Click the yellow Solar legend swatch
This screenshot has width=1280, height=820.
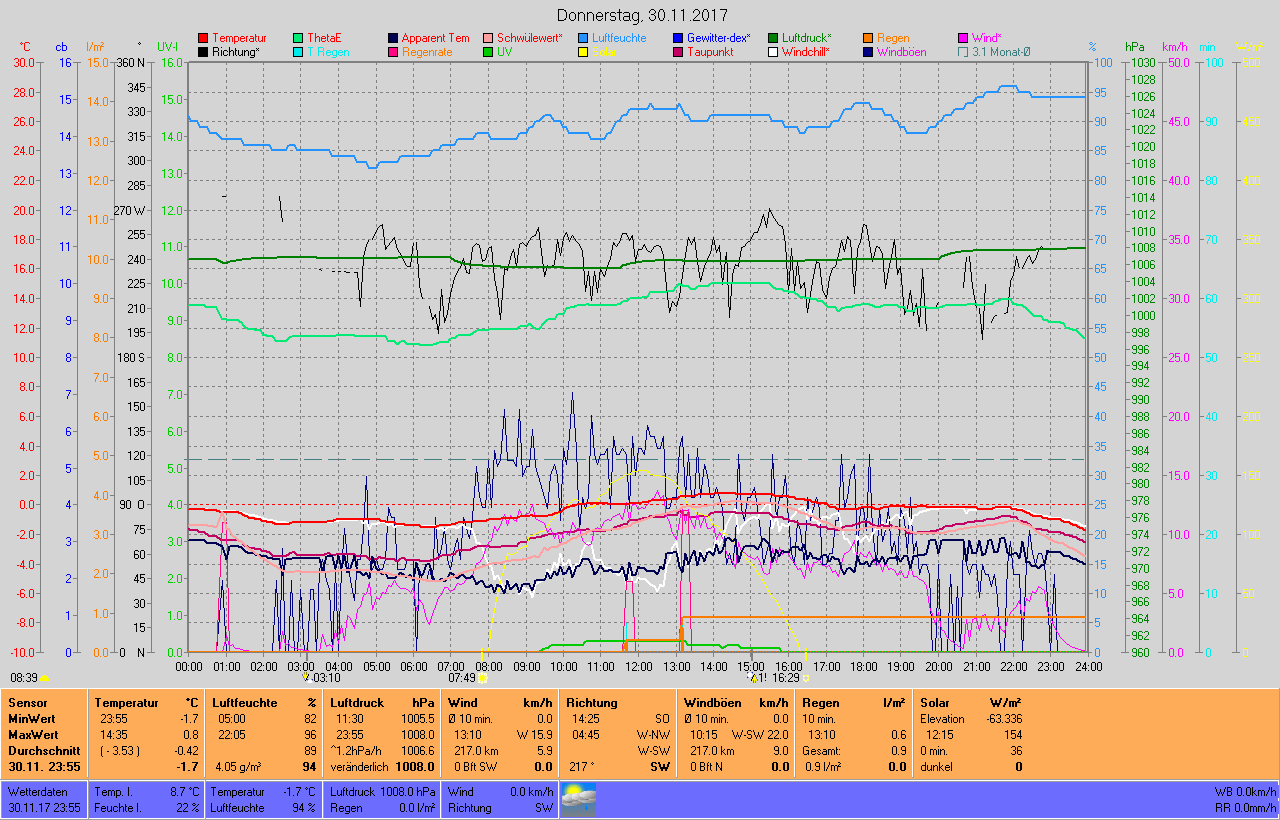(583, 52)
